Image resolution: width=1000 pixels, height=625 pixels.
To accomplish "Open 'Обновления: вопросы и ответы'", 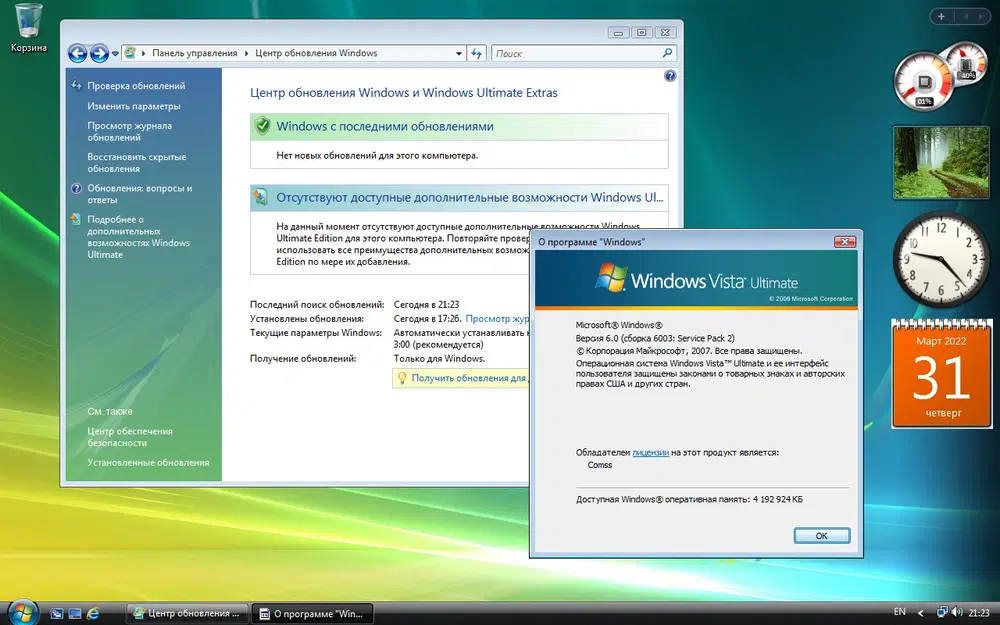I will pyautogui.click(x=140, y=194).
